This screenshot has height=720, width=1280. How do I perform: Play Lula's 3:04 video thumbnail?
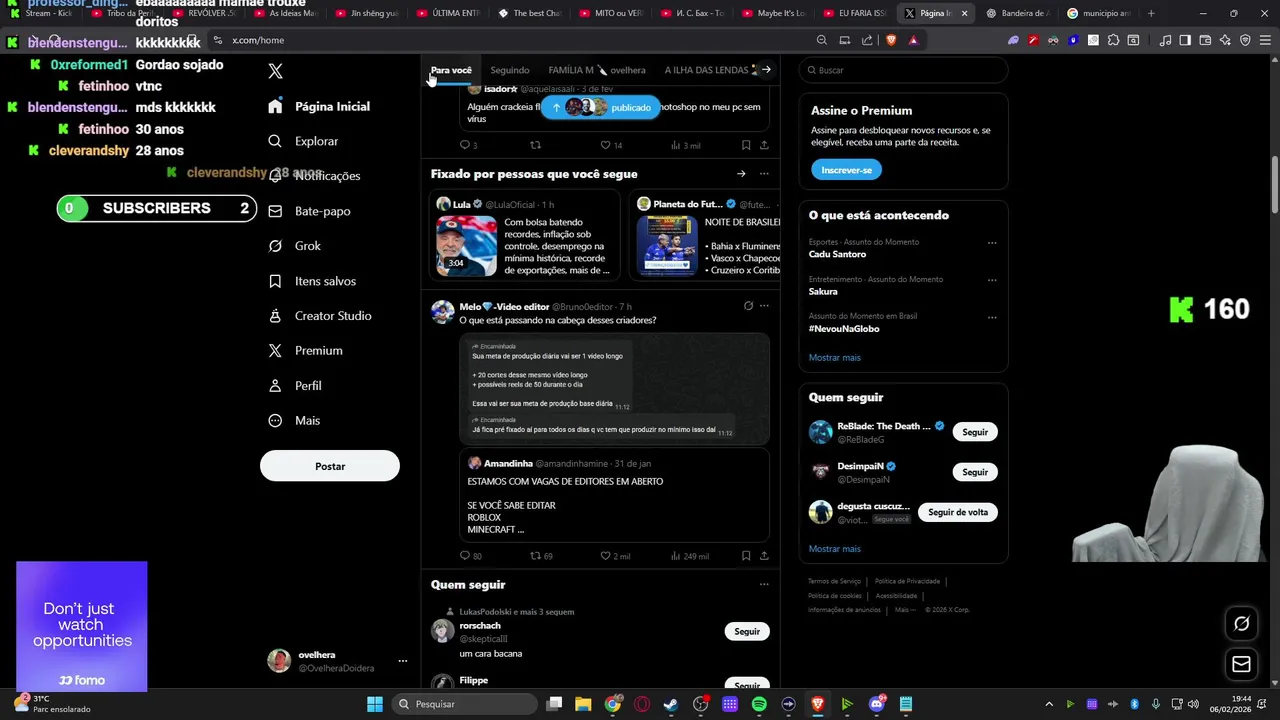click(x=466, y=246)
